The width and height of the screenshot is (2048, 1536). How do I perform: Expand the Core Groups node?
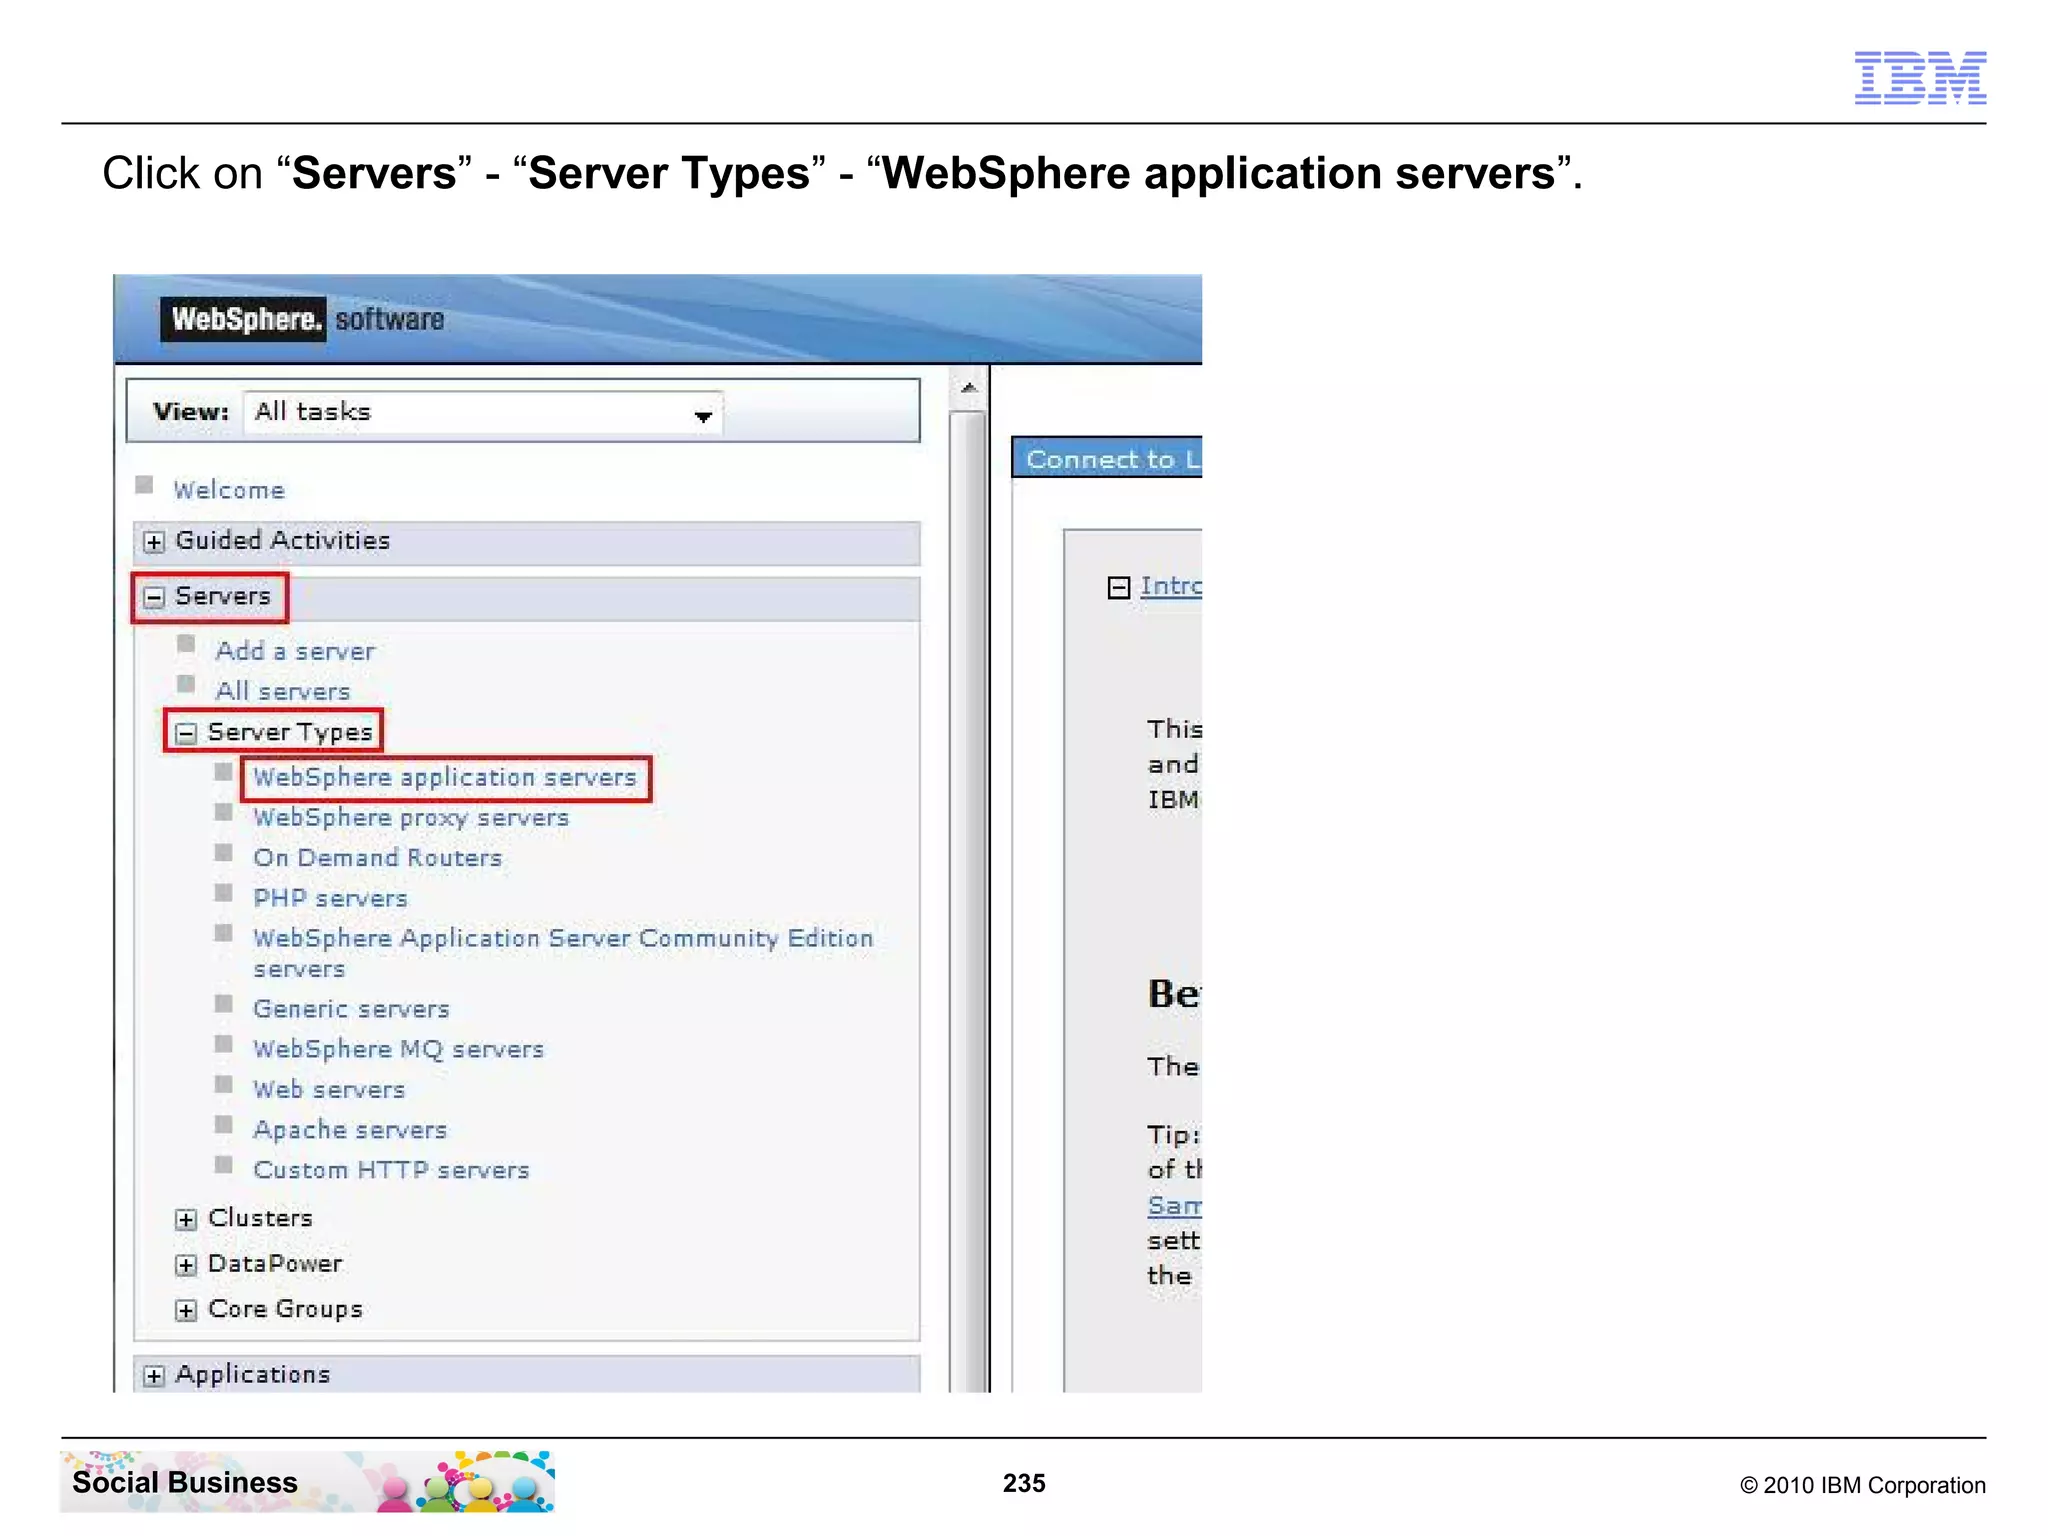(185, 1310)
